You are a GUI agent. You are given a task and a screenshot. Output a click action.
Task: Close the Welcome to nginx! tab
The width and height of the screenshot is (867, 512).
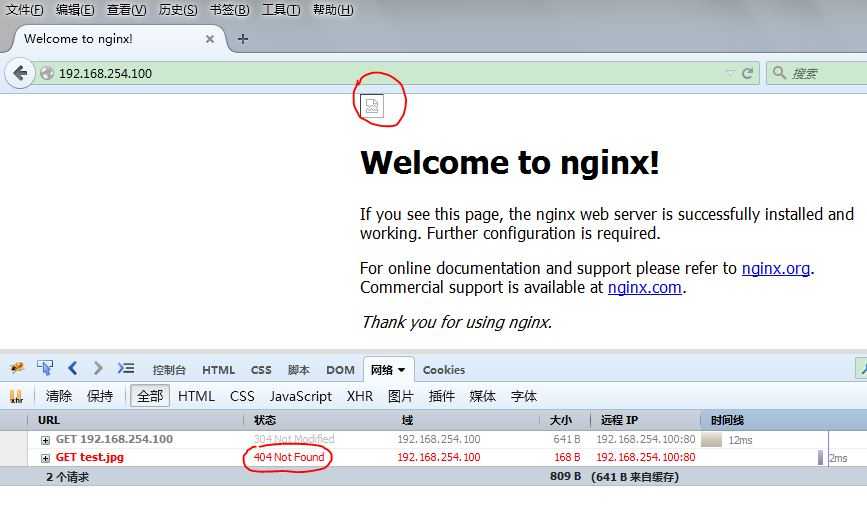pyautogui.click(x=210, y=39)
